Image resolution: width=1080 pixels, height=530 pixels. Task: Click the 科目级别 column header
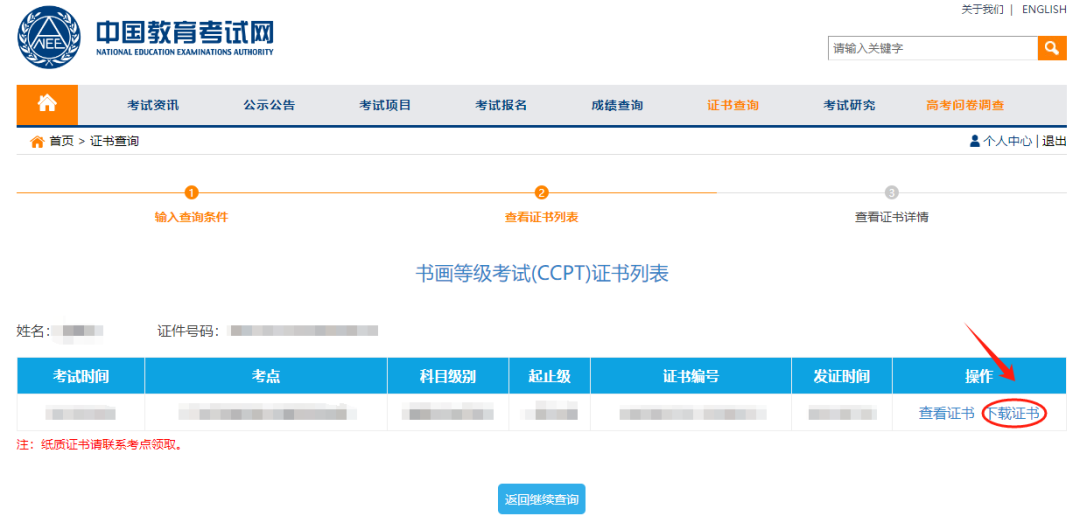coord(448,376)
